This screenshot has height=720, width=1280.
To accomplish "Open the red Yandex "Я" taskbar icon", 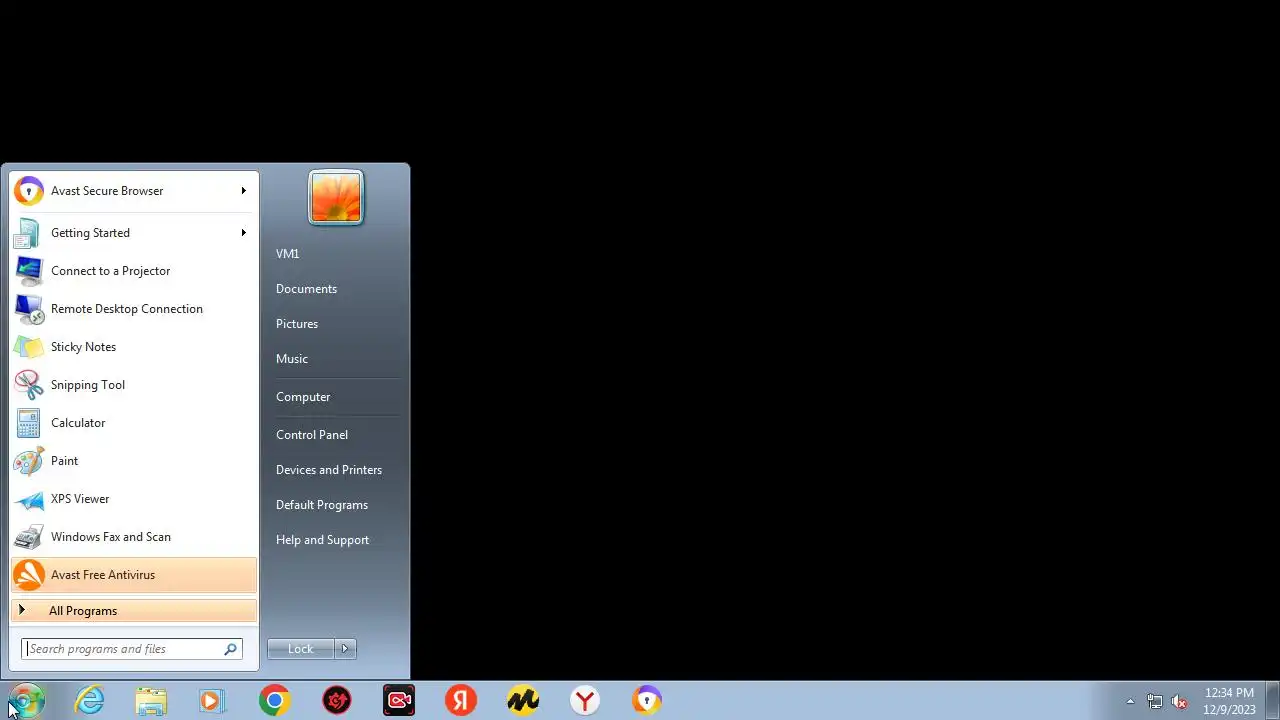I will tap(461, 700).
